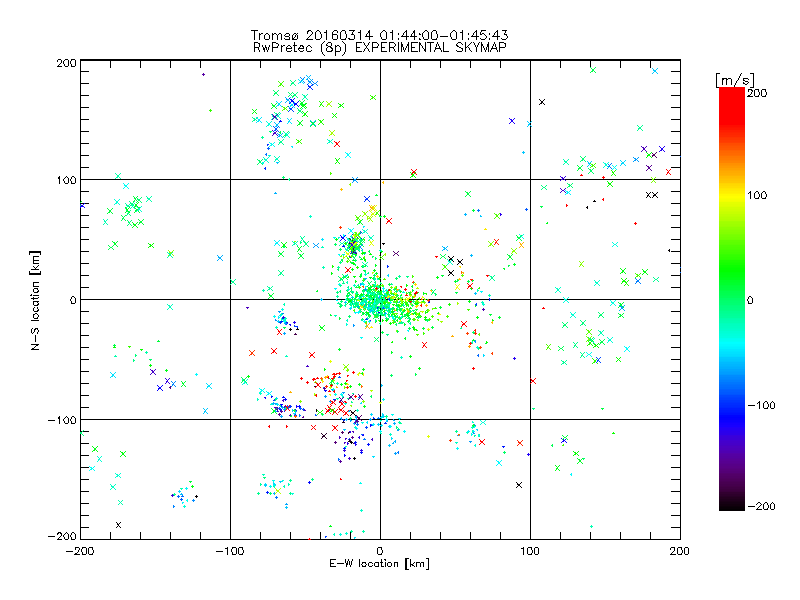800x600 pixels.
Task: Click the colorbar tick label '-200'
Action: [x=761, y=506]
